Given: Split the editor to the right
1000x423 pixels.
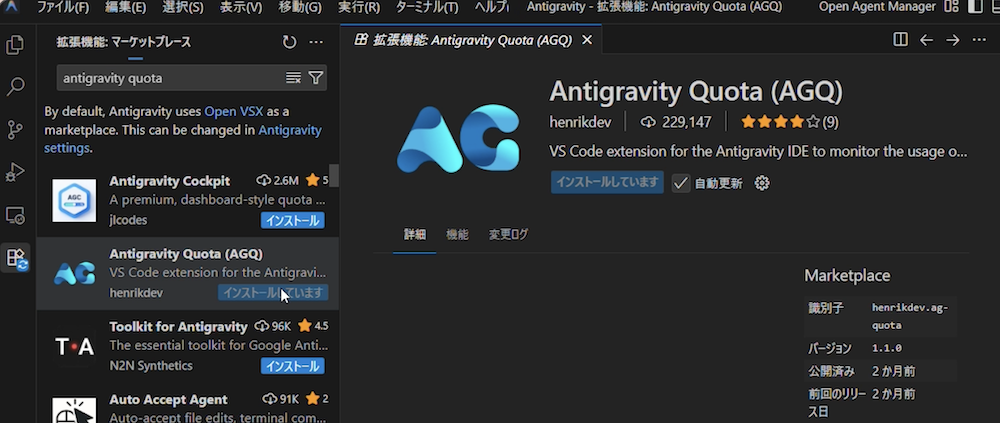Looking at the screenshot, I should pyautogui.click(x=900, y=40).
